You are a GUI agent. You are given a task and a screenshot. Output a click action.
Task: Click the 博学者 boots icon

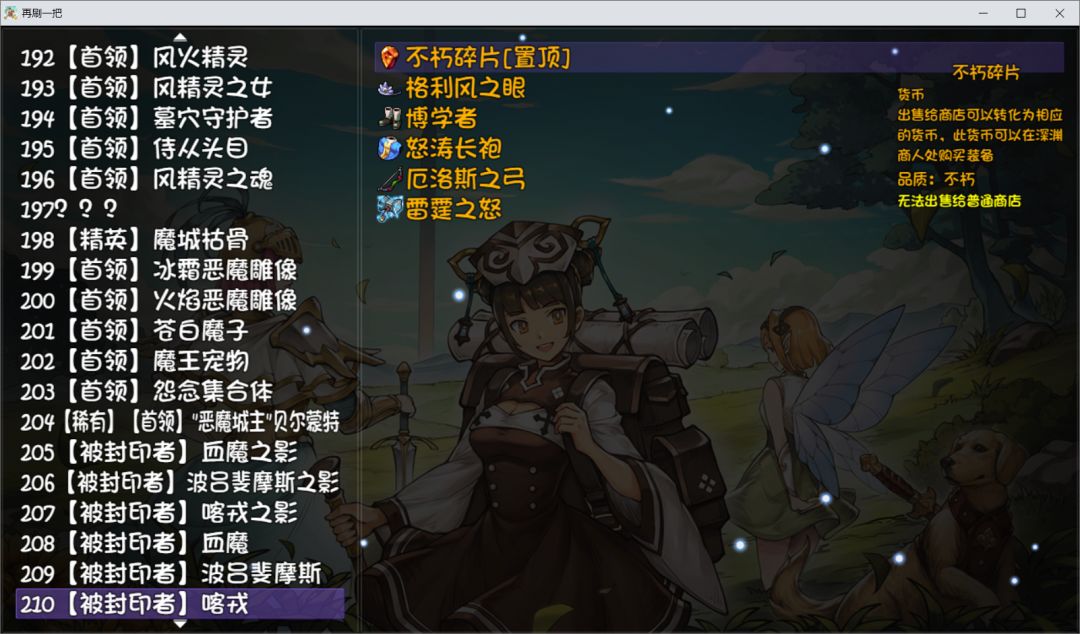389,118
